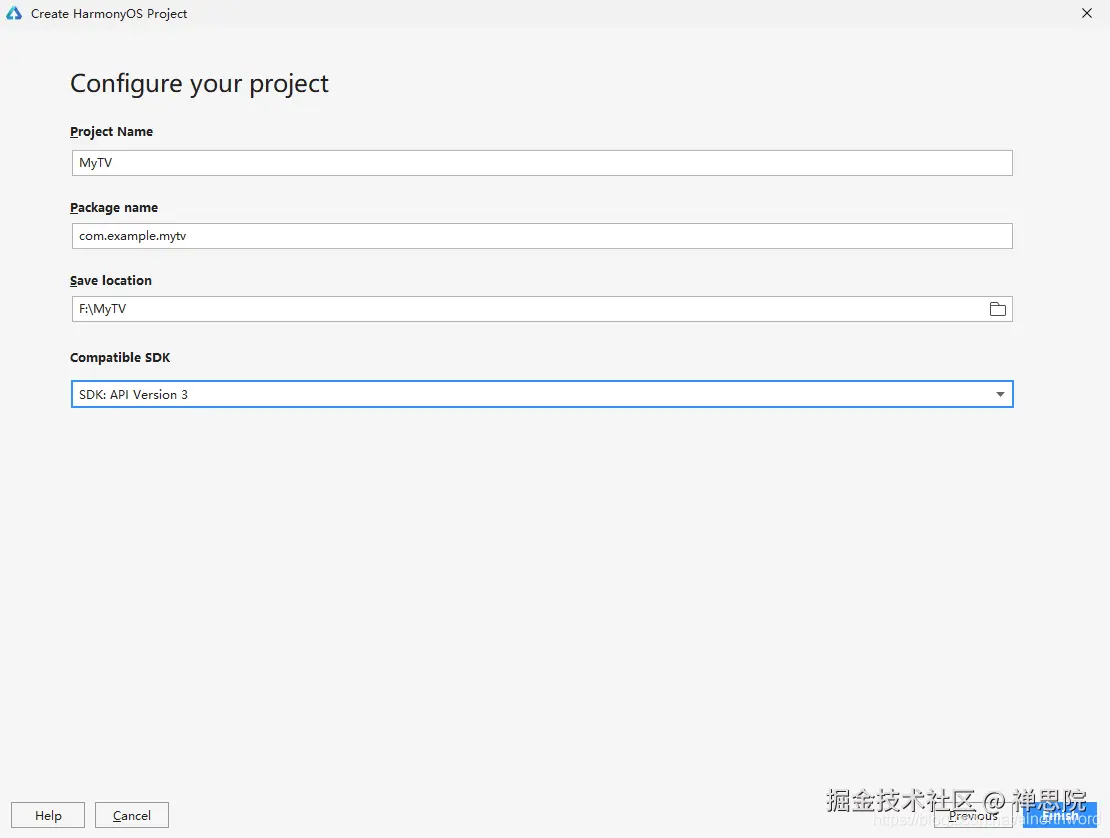Viewport: 1110px width, 838px height.
Task: Click the Configure your project heading
Action: pos(199,84)
